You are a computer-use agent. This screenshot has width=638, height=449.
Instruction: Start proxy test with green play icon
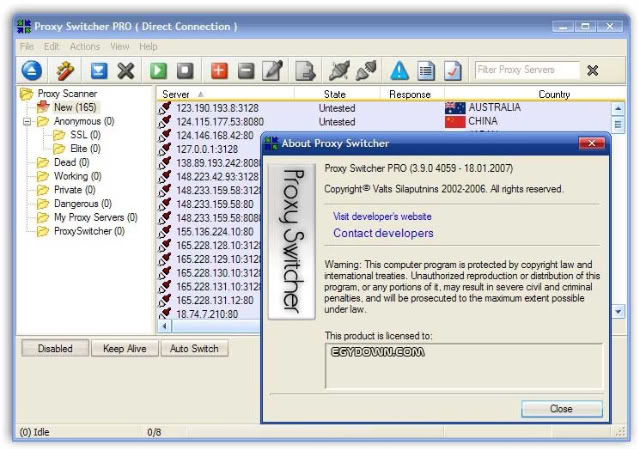tap(158, 70)
